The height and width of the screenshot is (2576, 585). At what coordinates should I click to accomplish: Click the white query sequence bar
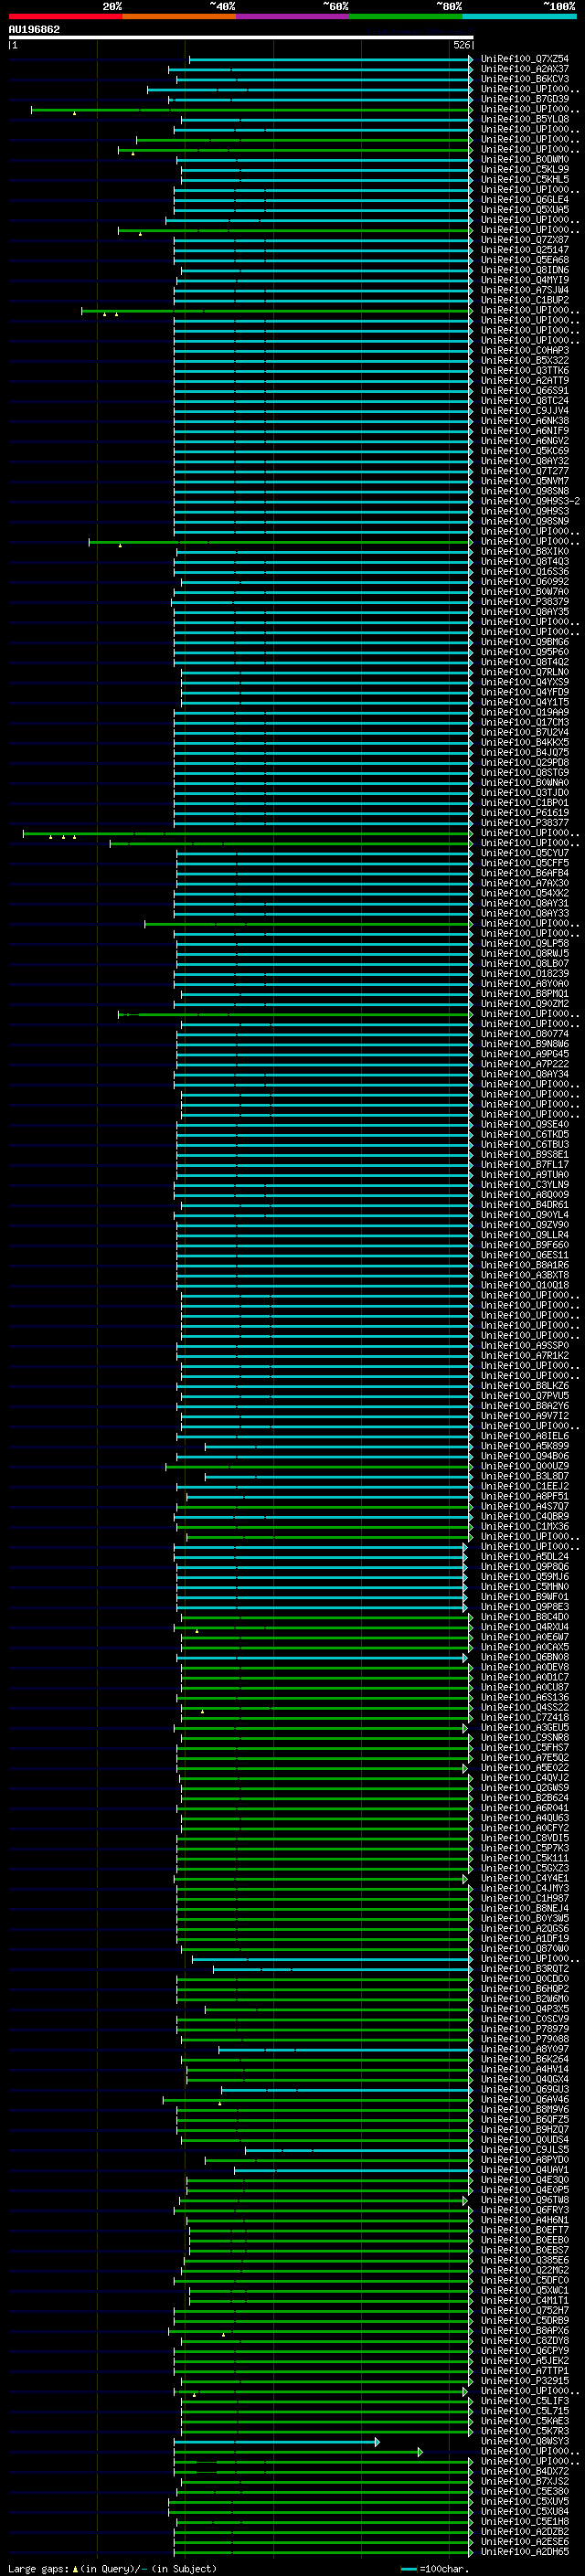tap(241, 37)
